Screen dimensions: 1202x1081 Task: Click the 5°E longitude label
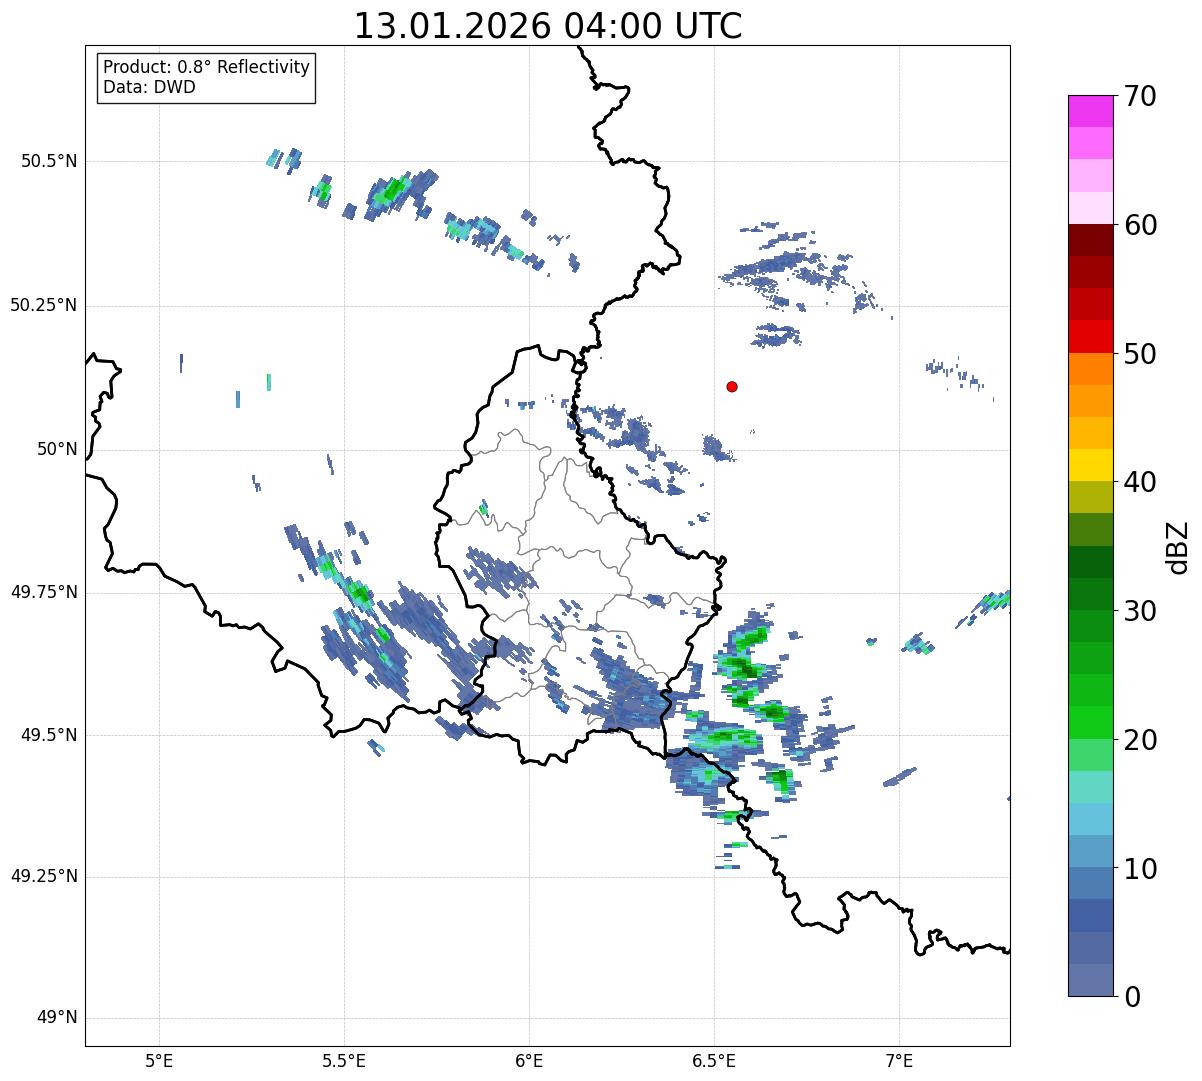pyautogui.click(x=159, y=1060)
